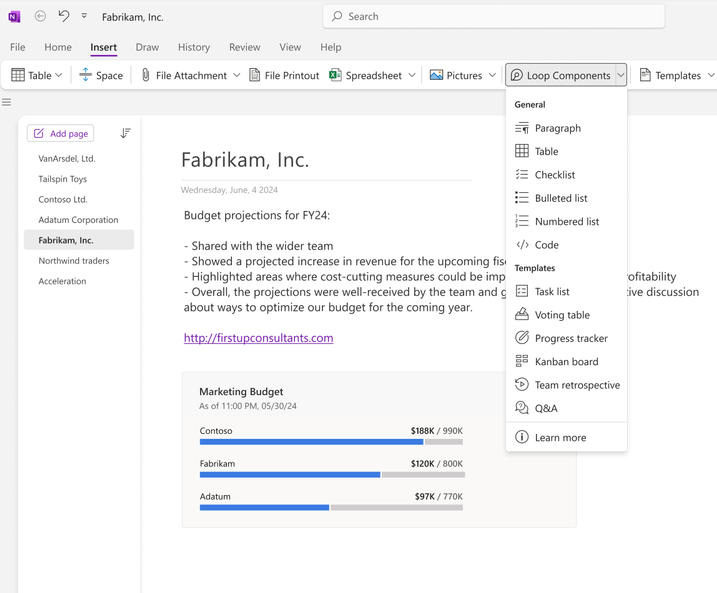
Task: Expand the Pictures dropdown chevron
Action: [x=492, y=75]
